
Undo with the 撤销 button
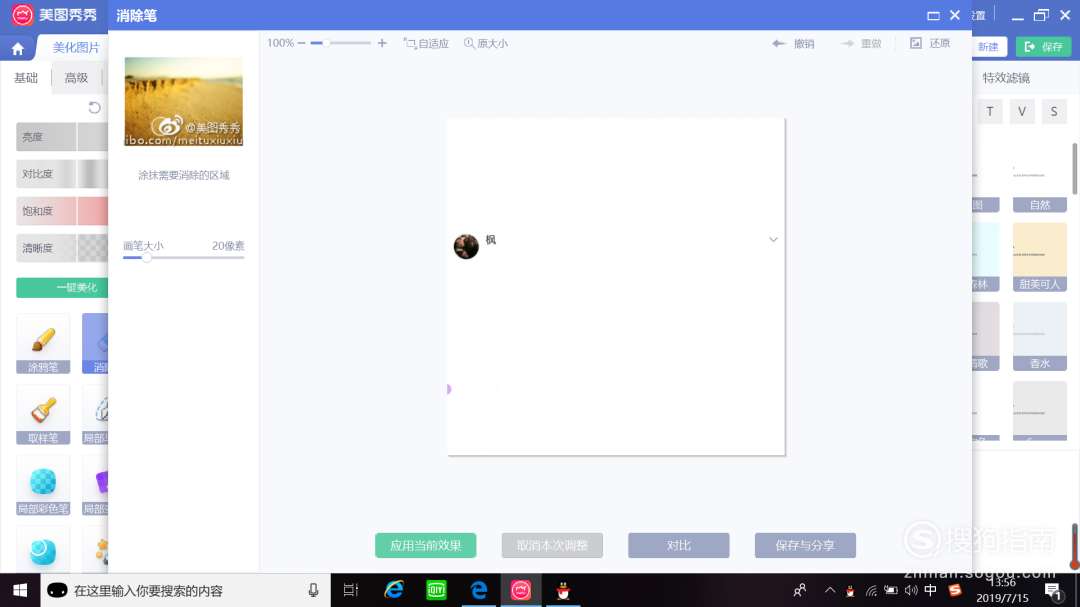pyautogui.click(x=793, y=43)
